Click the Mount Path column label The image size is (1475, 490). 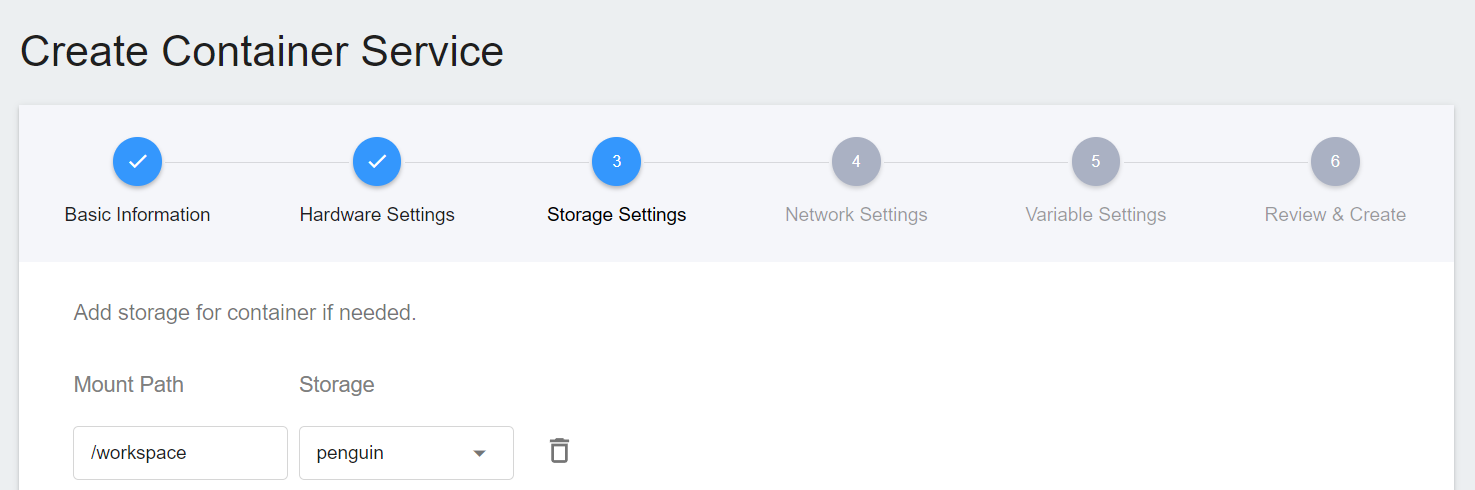pos(129,385)
